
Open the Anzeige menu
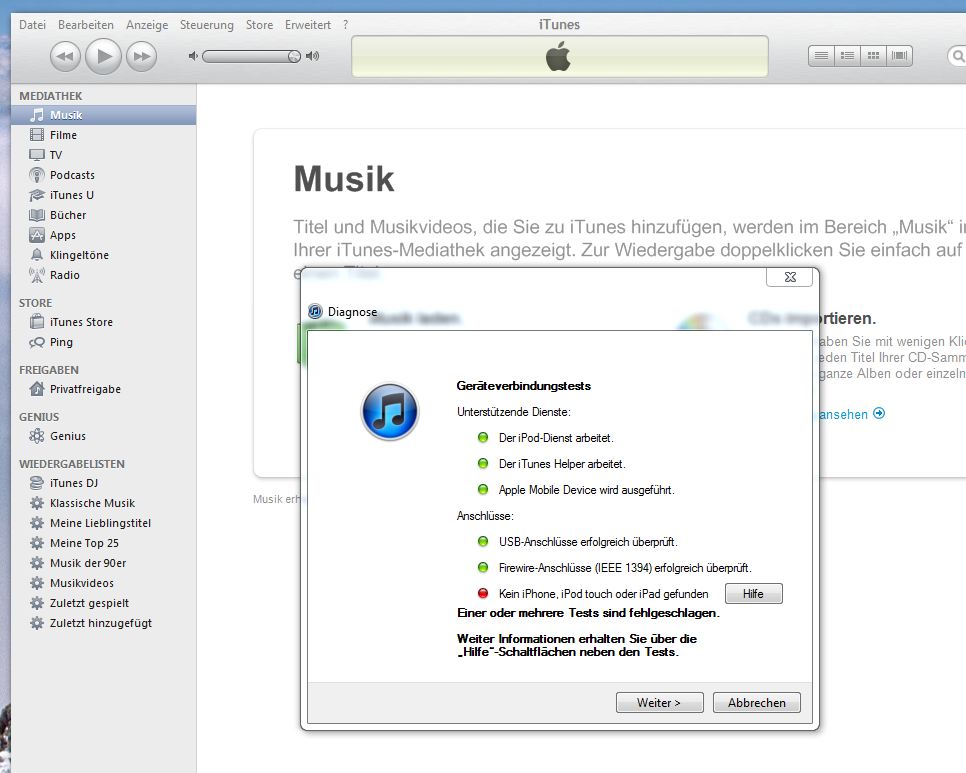(147, 25)
